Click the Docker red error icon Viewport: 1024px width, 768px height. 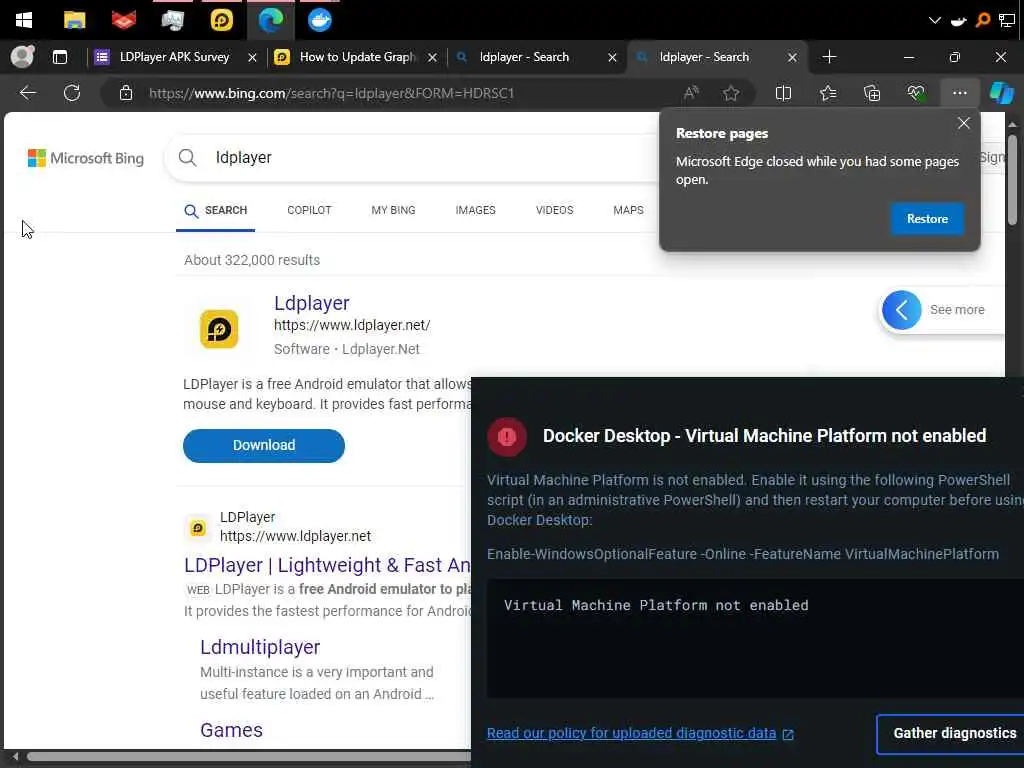pyautogui.click(x=507, y=437)
